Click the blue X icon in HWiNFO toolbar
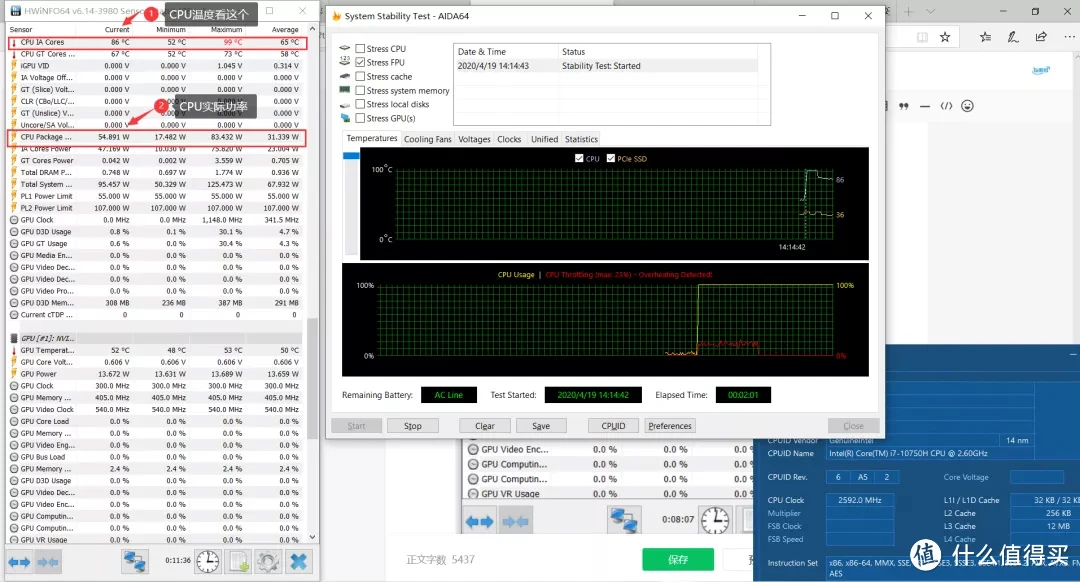1080x582 pixels. pyautogui.click(x=299, y=562)
